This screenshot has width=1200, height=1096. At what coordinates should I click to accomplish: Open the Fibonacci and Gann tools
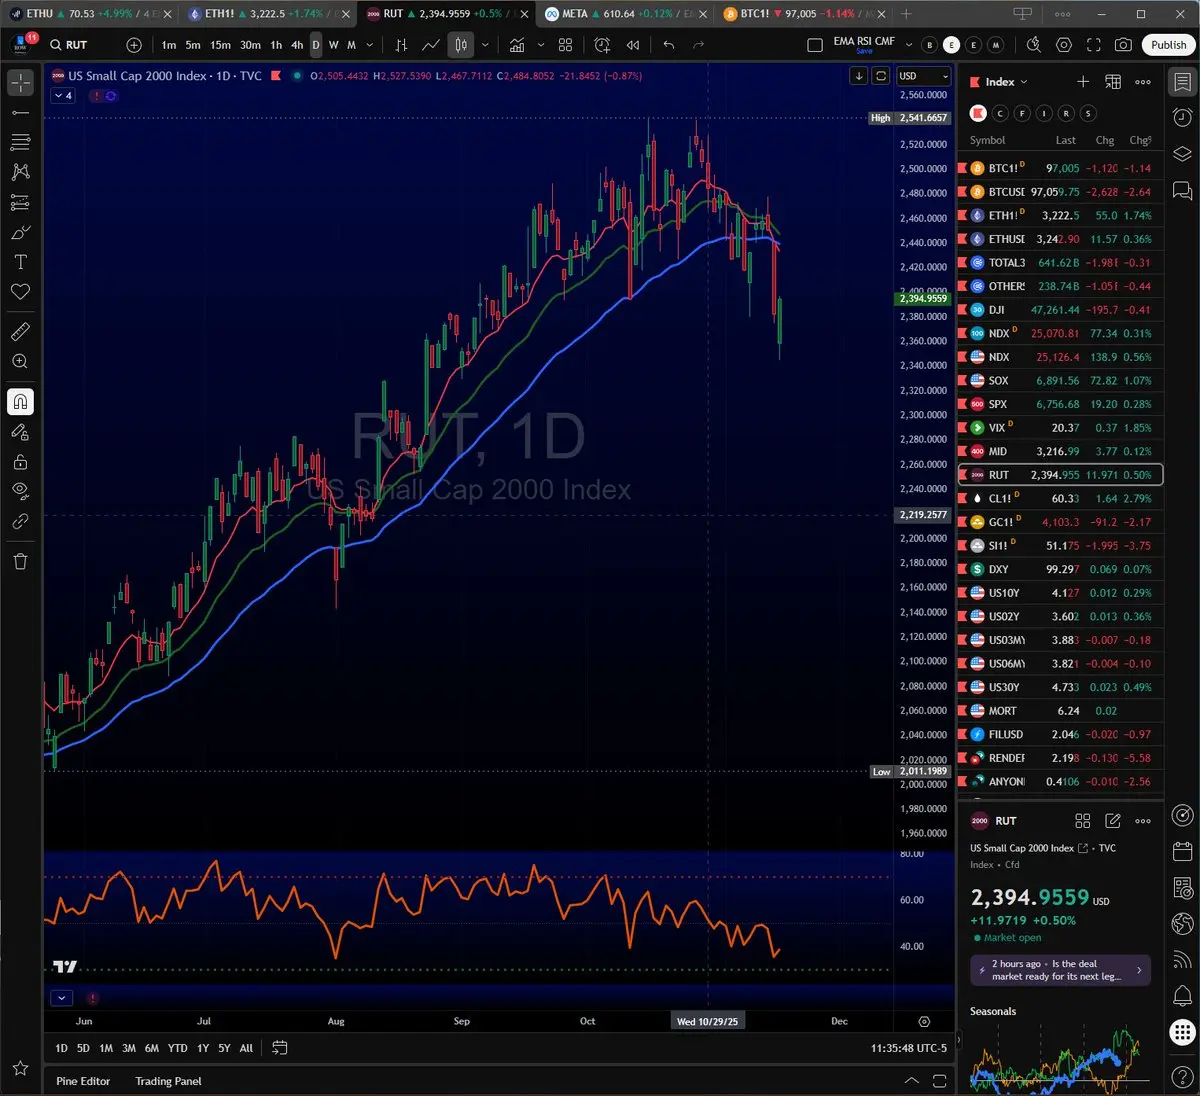[20, 143]
